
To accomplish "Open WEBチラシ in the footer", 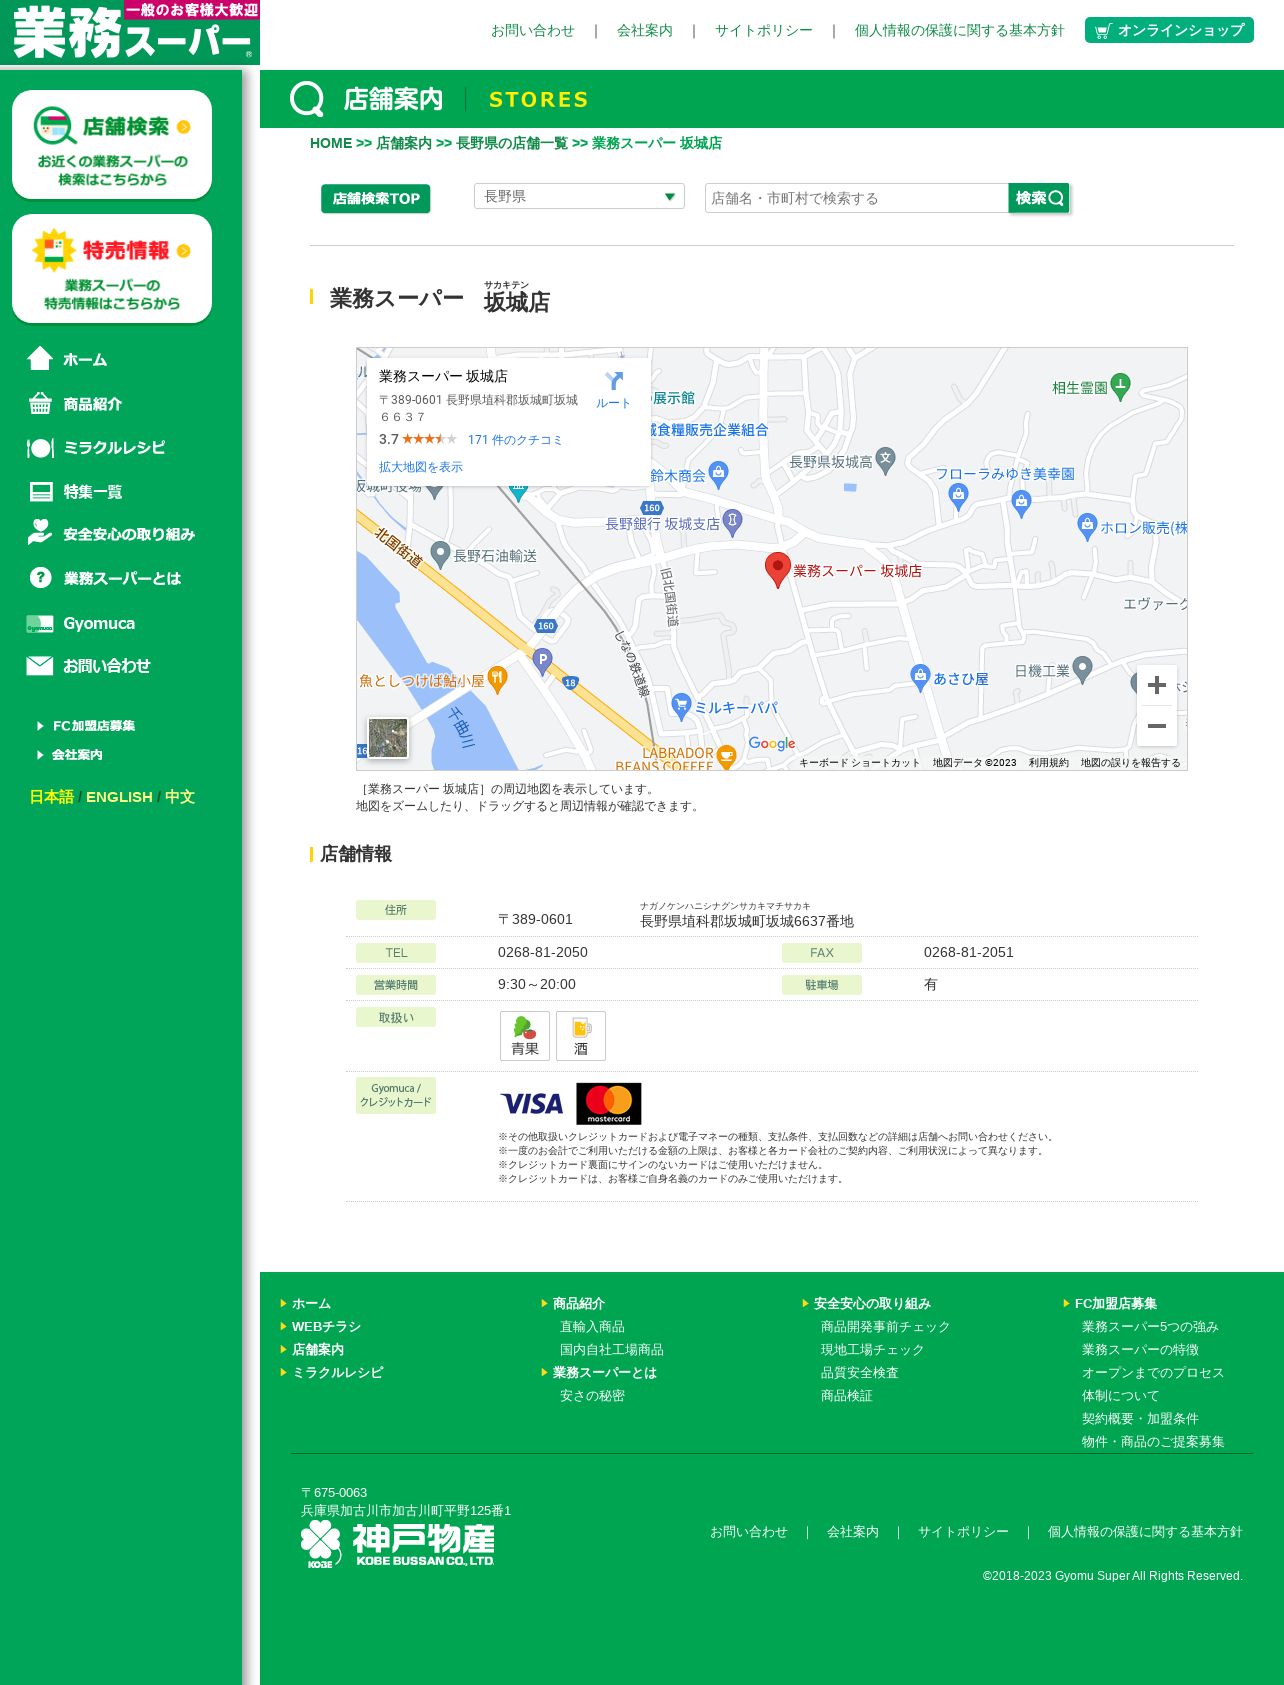I will 326,1326.
